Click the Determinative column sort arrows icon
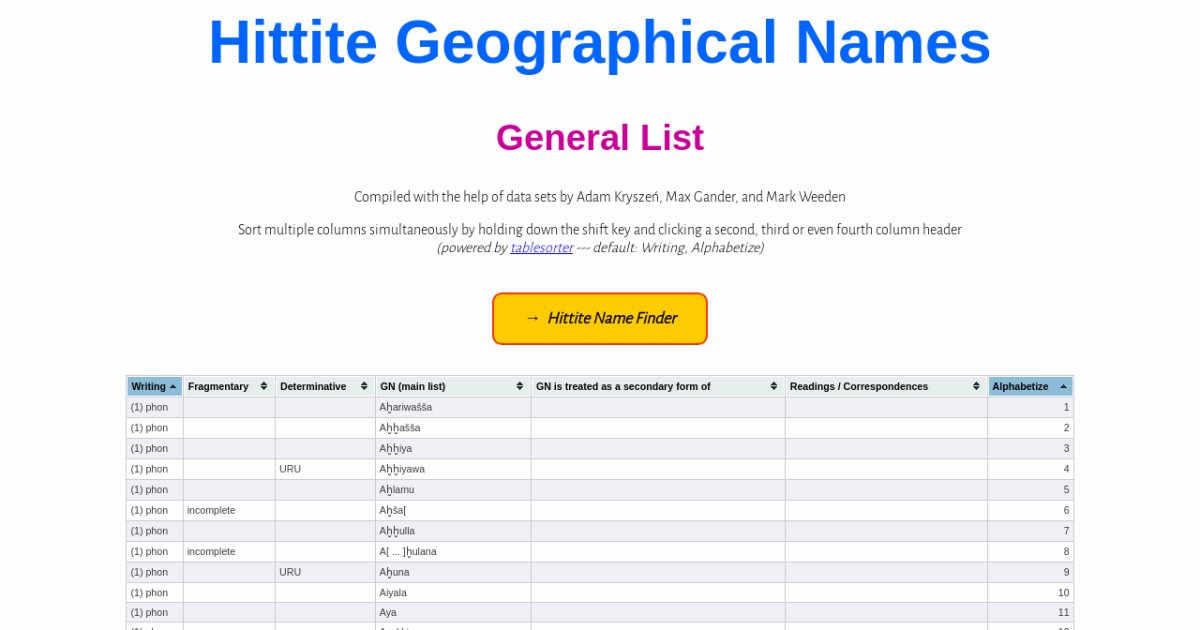 tap(364, 386)
